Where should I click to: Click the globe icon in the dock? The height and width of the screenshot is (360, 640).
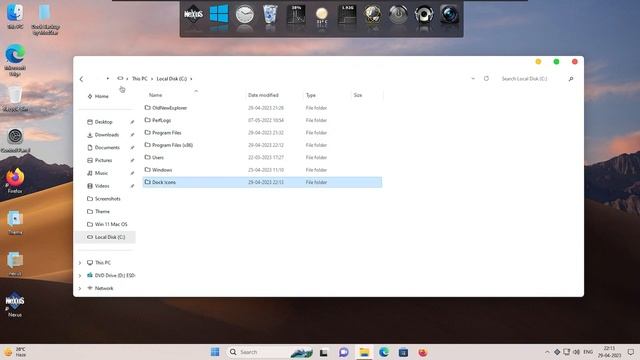tap(373, 15)
